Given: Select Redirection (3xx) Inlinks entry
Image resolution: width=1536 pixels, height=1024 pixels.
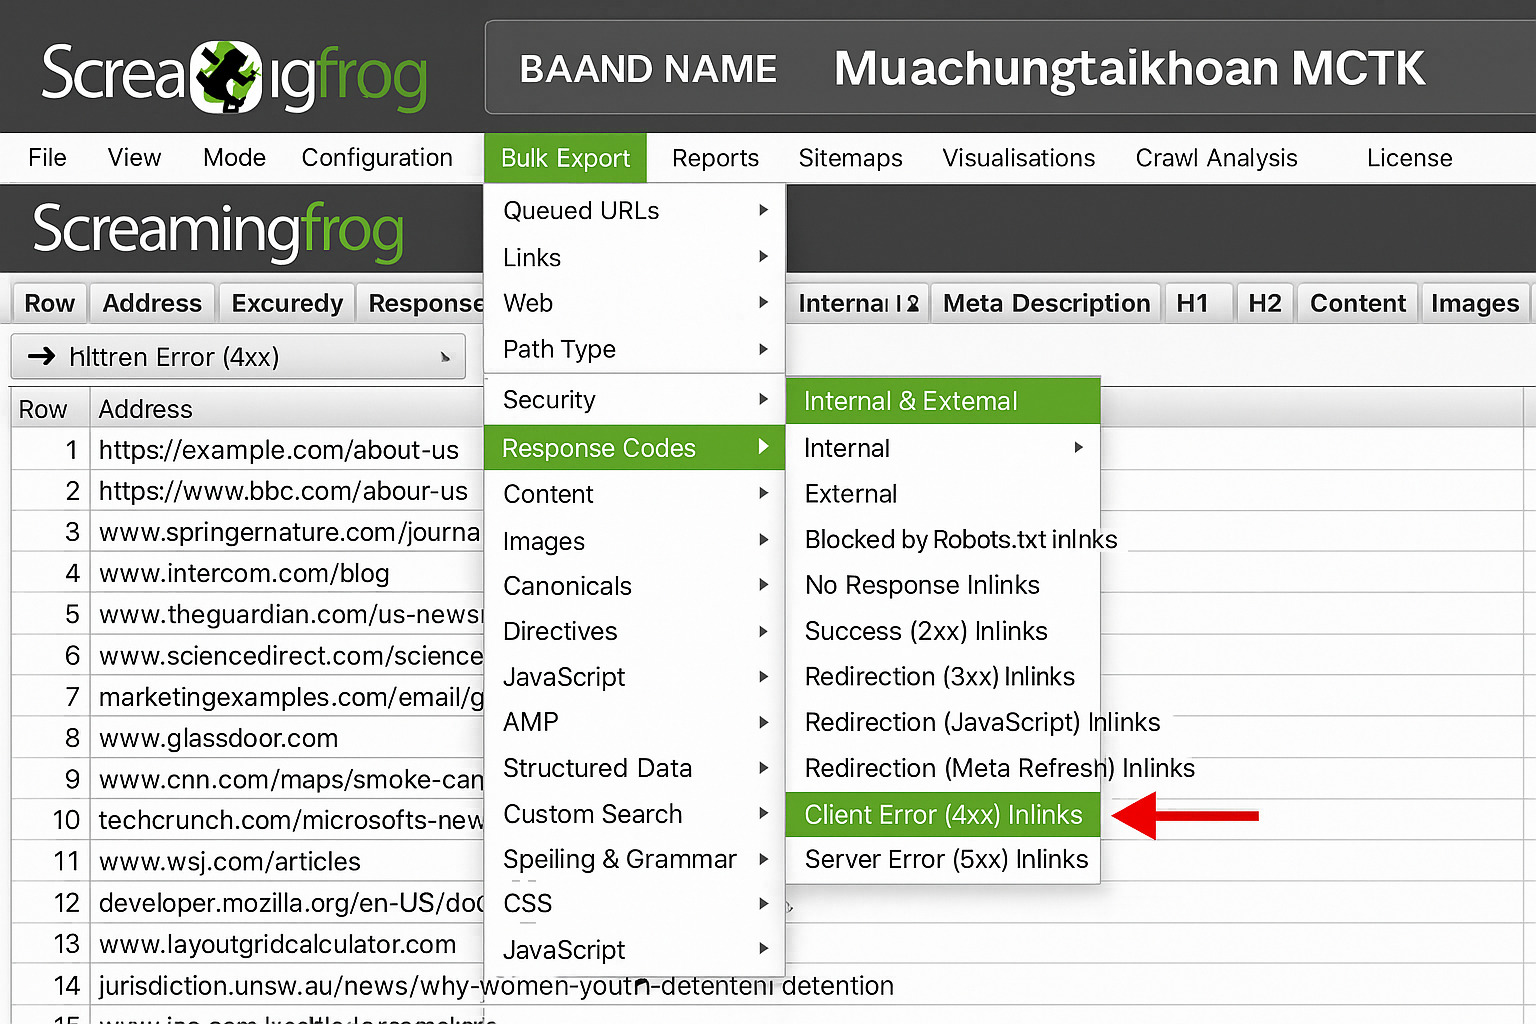Looking at the screenshot, I should tap(939, 677).
